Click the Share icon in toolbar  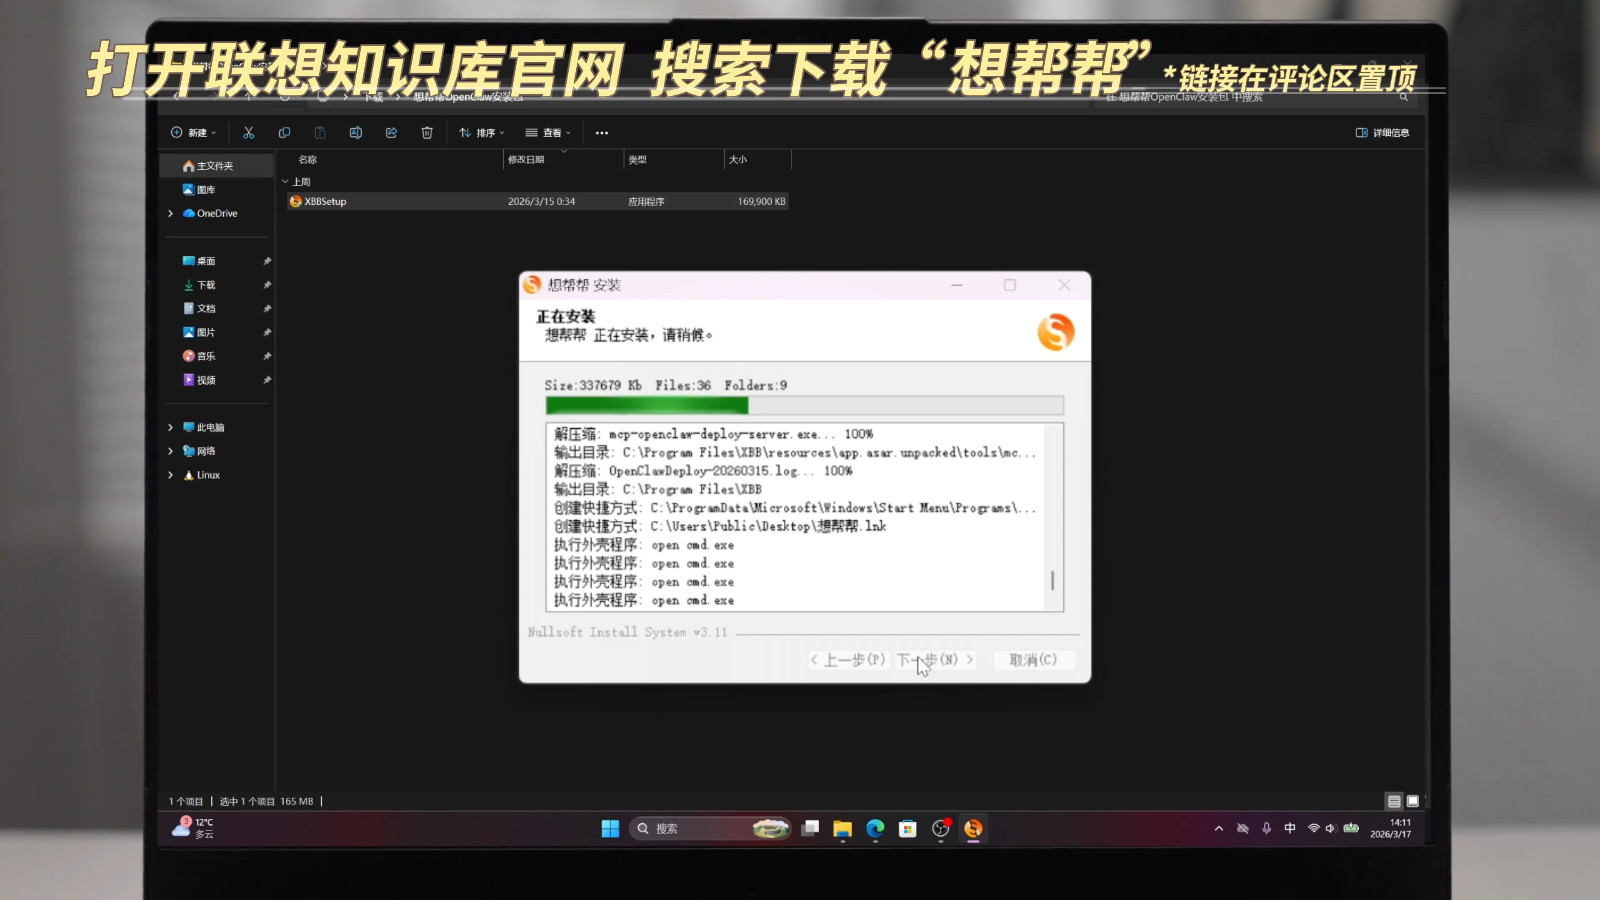(x=391, y=133)
